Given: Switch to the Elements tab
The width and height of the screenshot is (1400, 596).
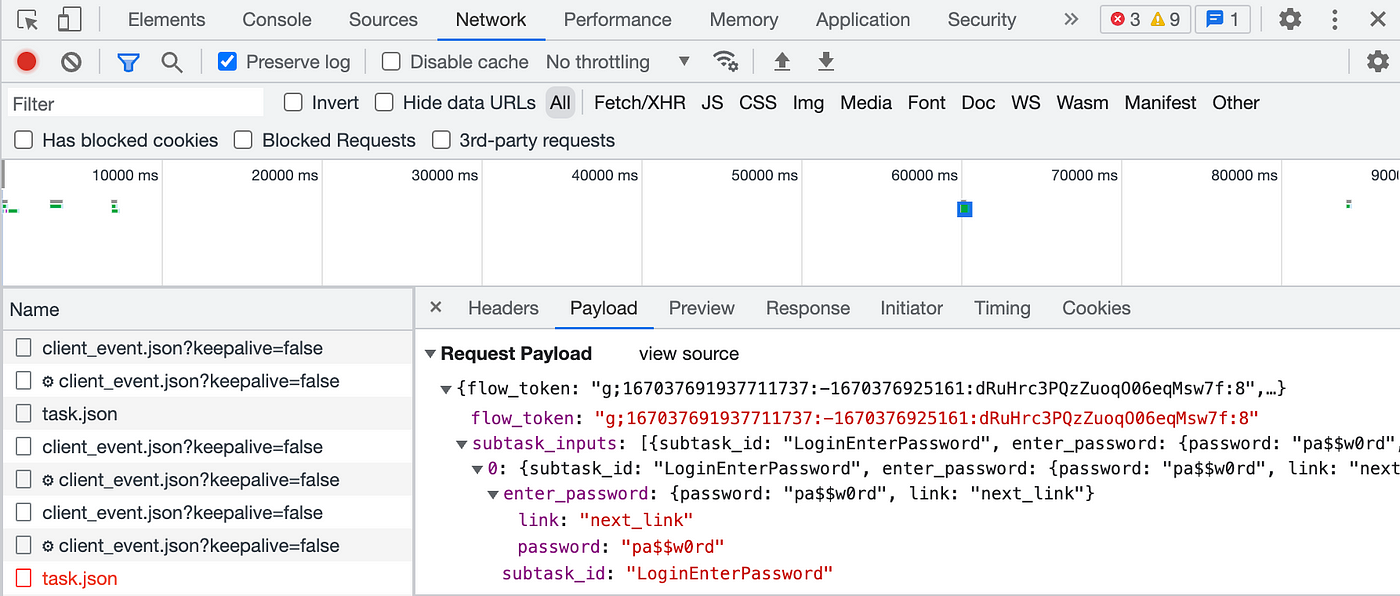Looking at the screenshot, I should point(166,19).
